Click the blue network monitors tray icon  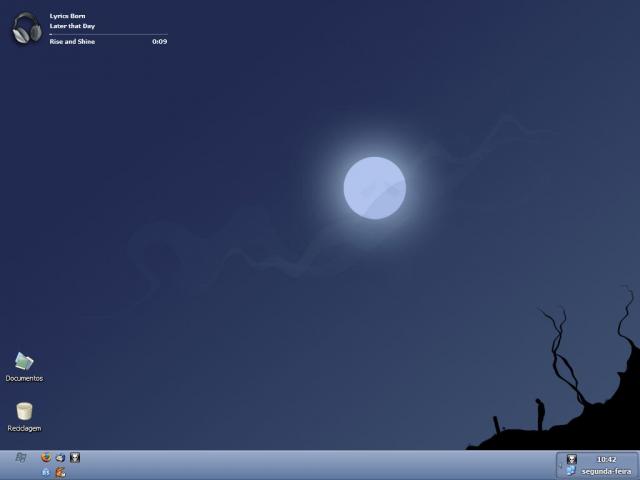[x=571, y=471]
